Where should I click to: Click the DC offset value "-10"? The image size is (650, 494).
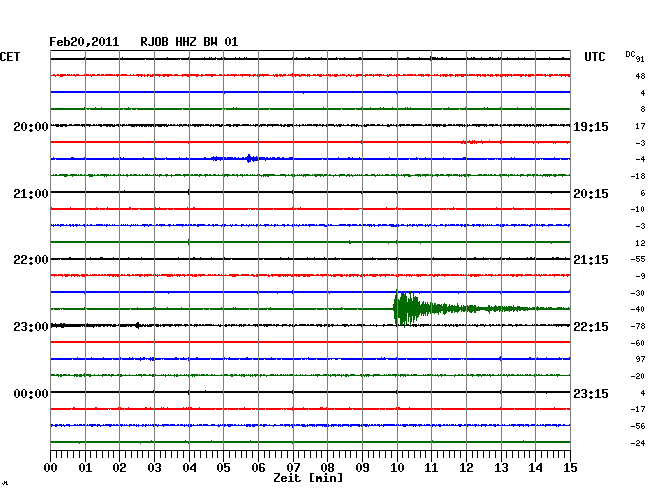(x=638, y=209)
